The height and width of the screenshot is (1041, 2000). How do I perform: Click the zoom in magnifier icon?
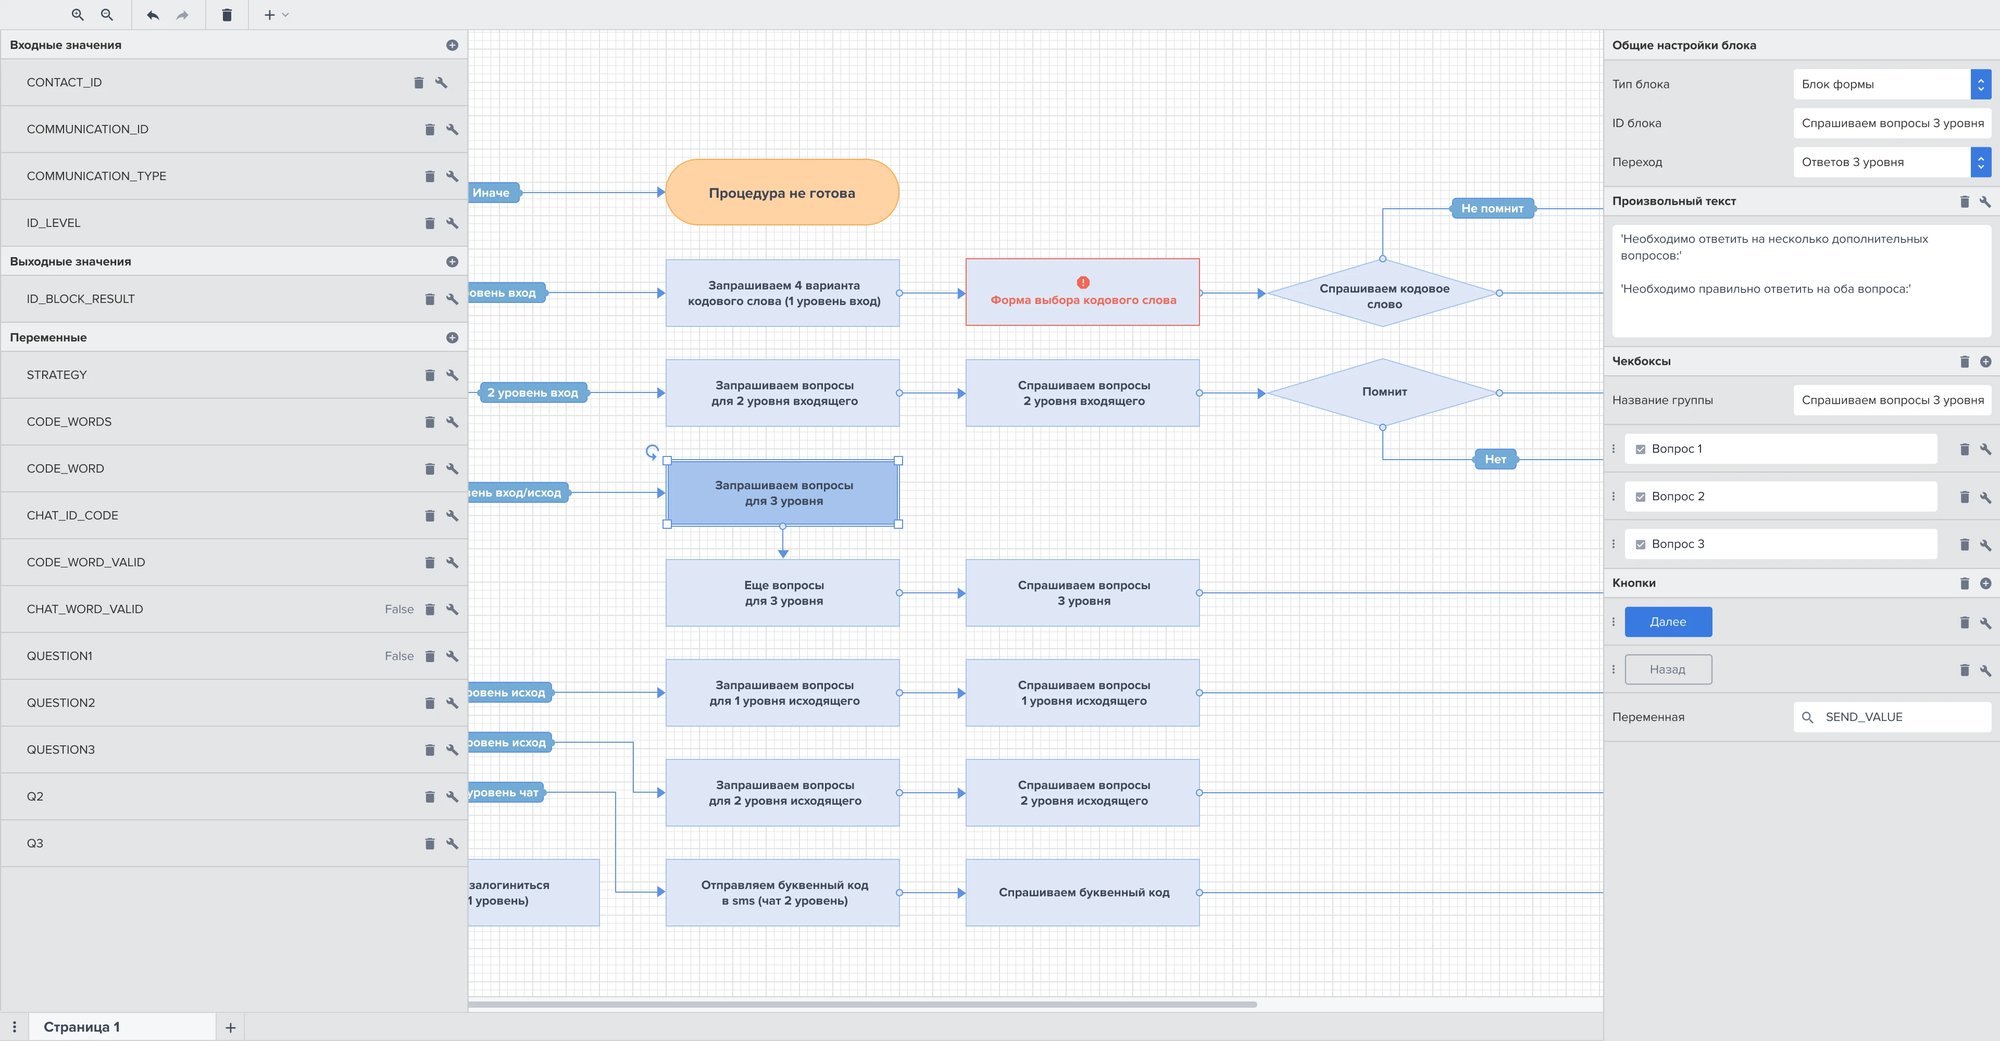click(77, 15)
